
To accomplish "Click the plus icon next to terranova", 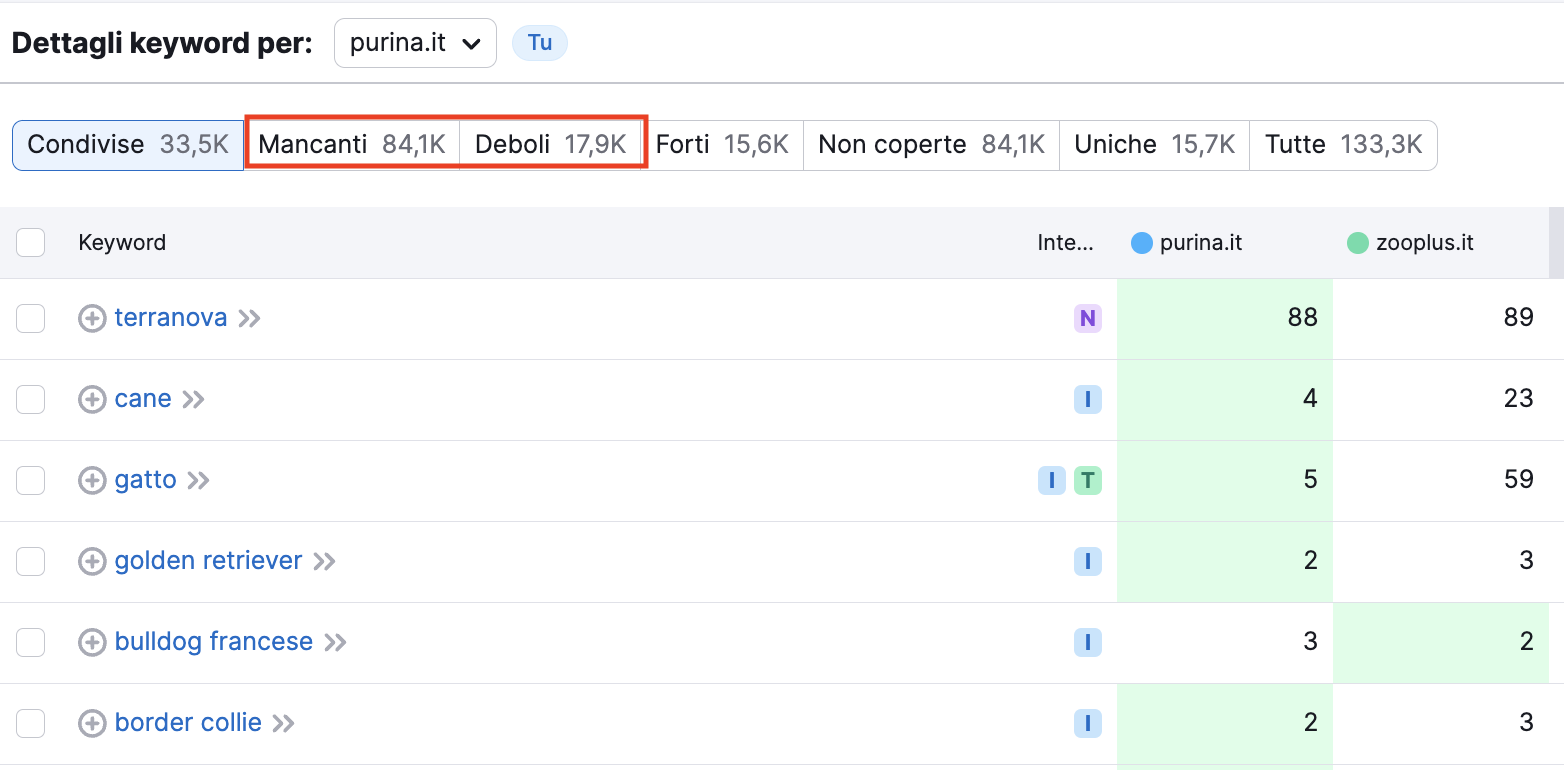I will click(x=92, y=318).
